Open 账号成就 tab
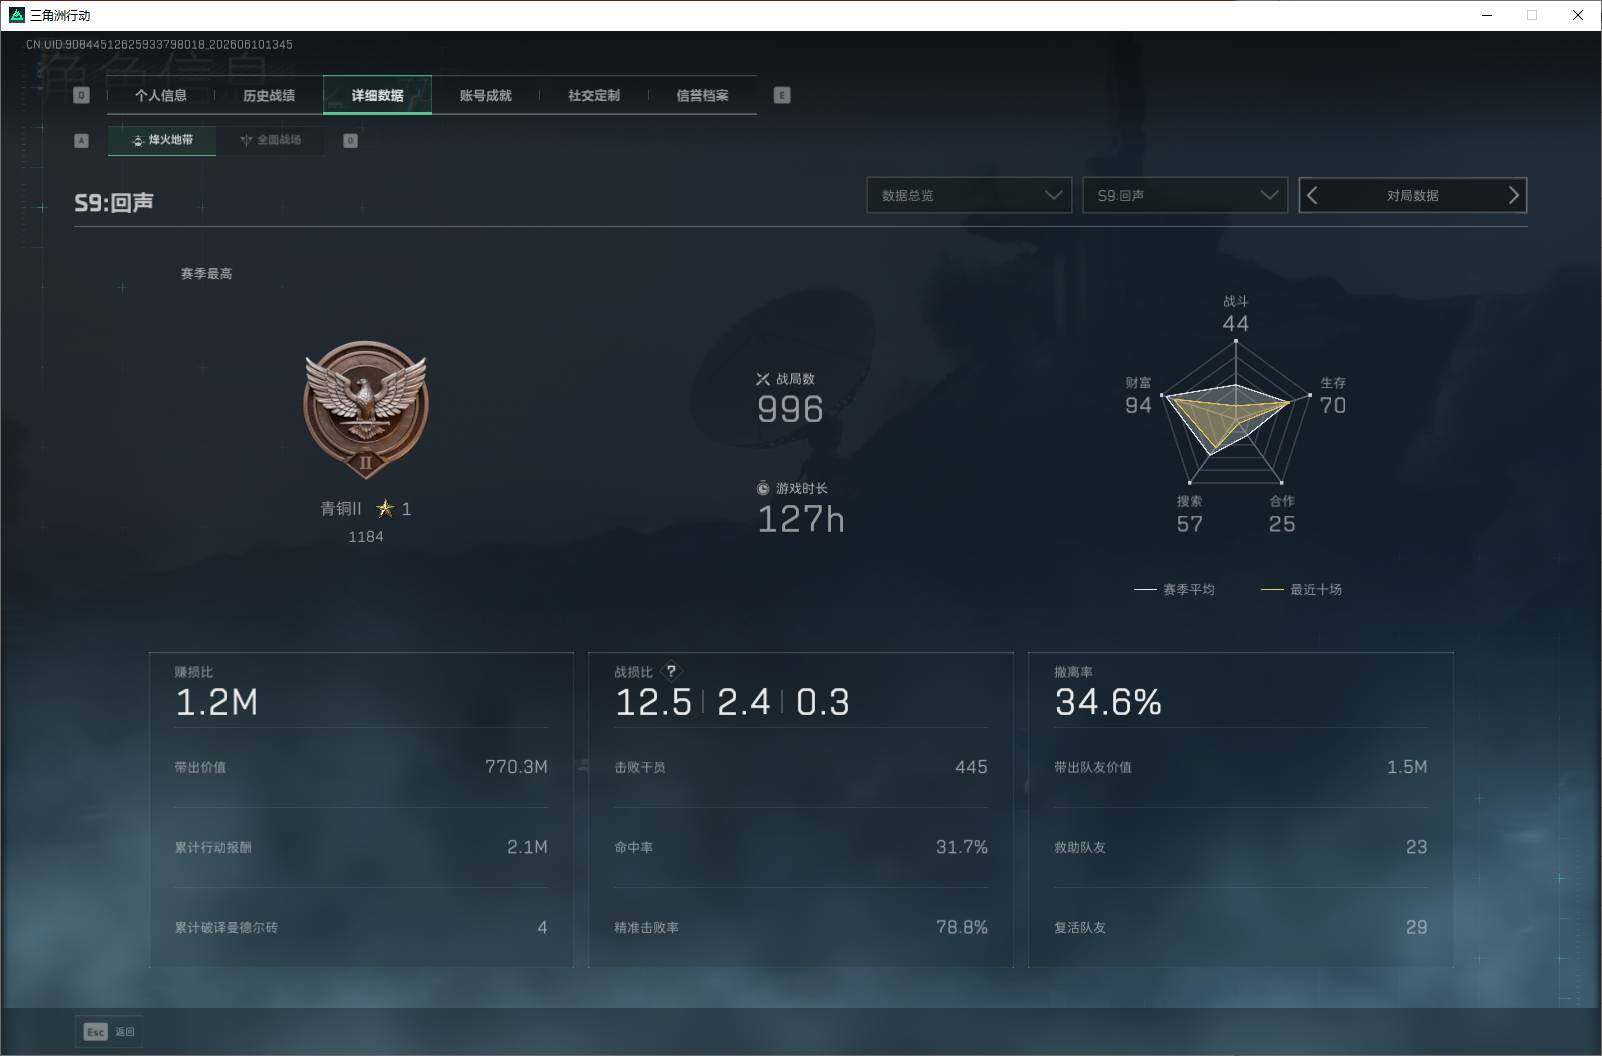This screenshot has width=1602, height=1056. point(485,95)
